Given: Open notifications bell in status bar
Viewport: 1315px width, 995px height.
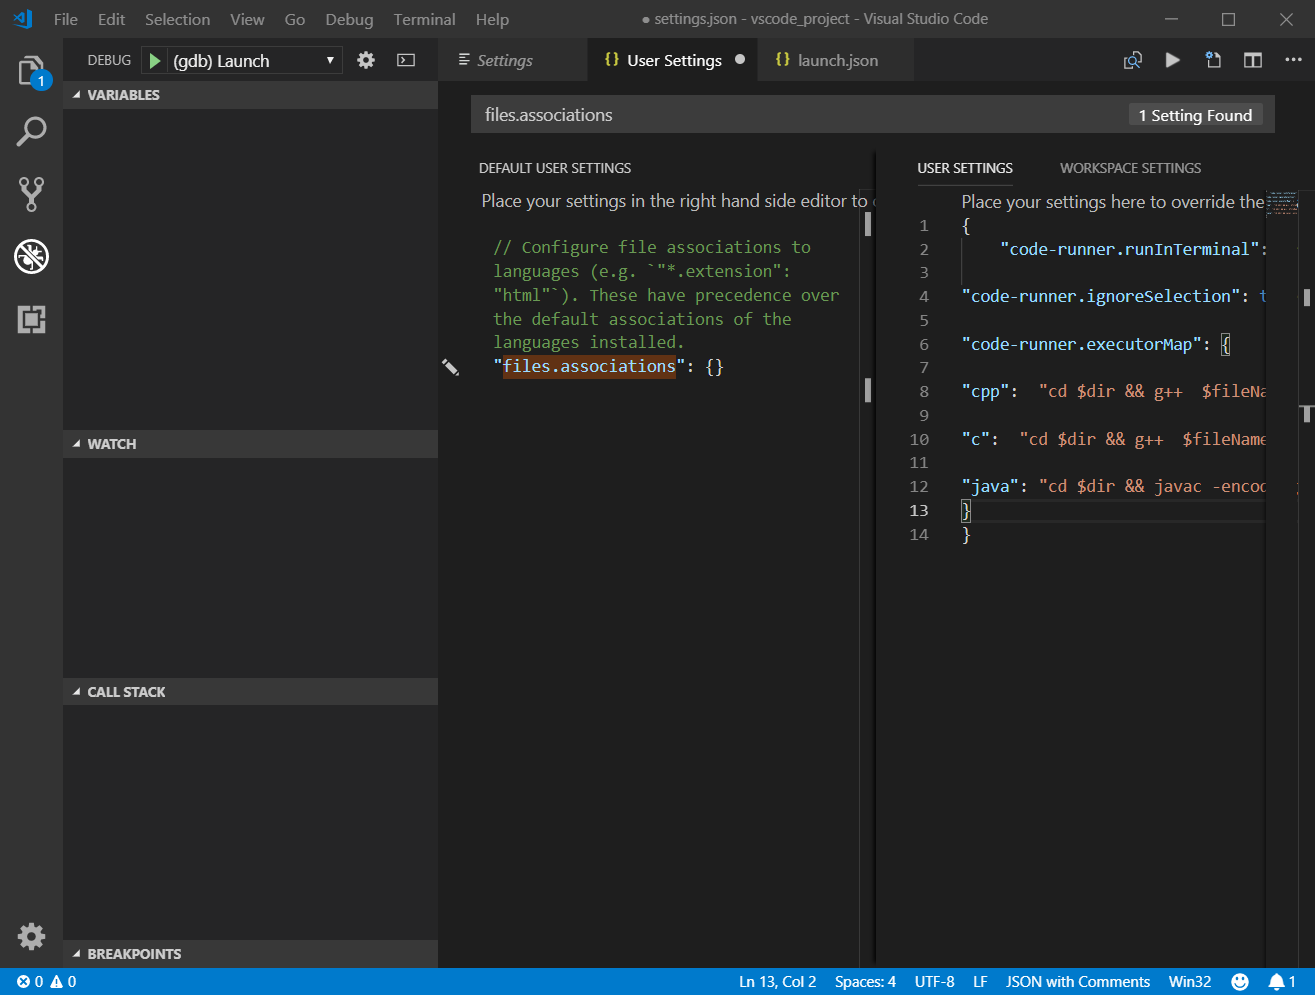Looking at the screenshot, I should (x=1282, y=982).
